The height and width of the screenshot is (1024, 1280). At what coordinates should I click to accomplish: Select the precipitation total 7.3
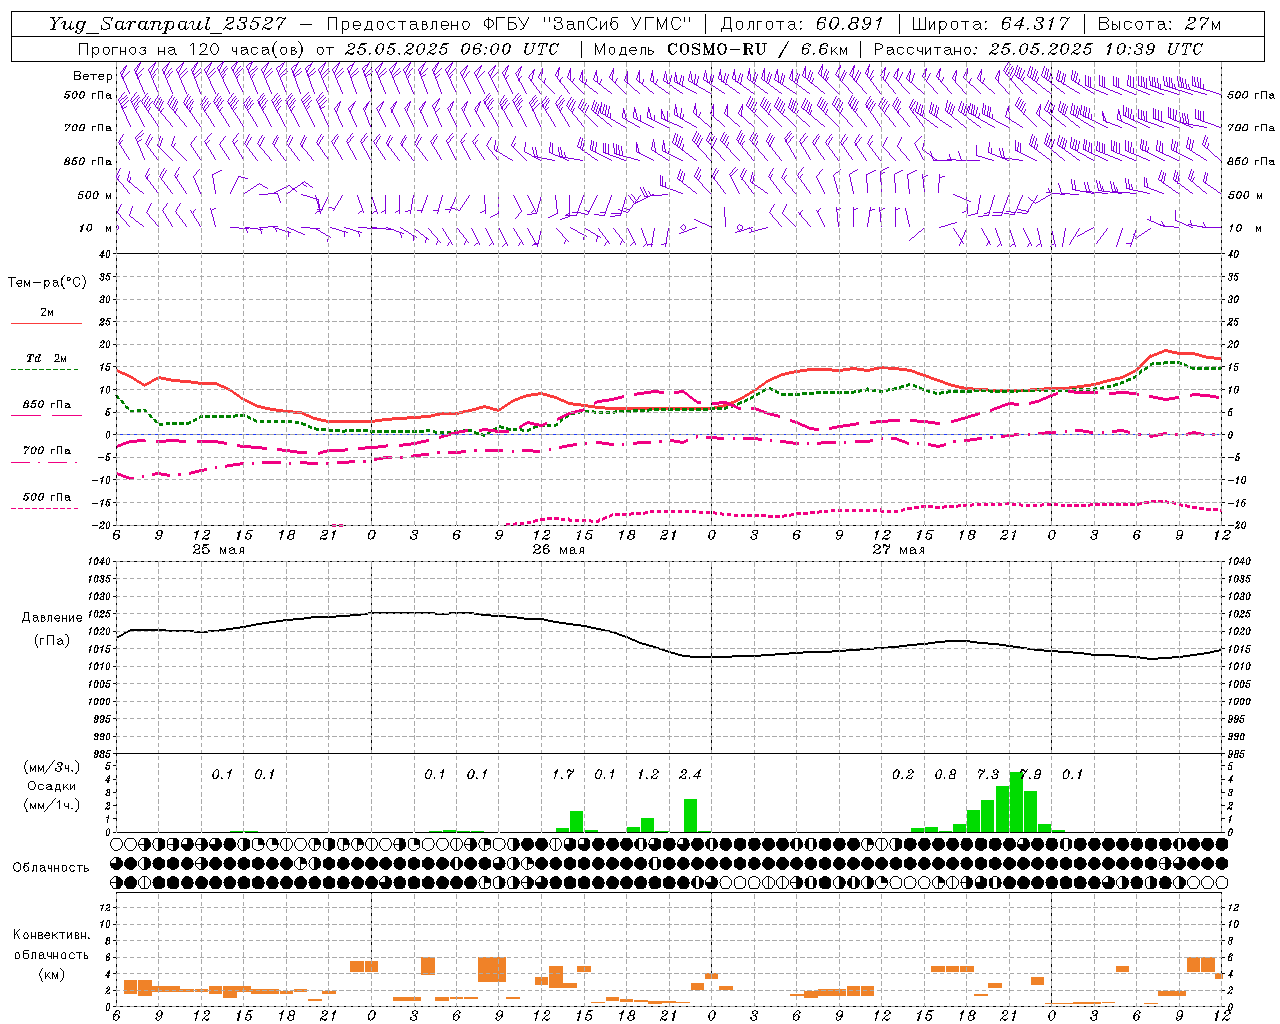coord(988,775)
